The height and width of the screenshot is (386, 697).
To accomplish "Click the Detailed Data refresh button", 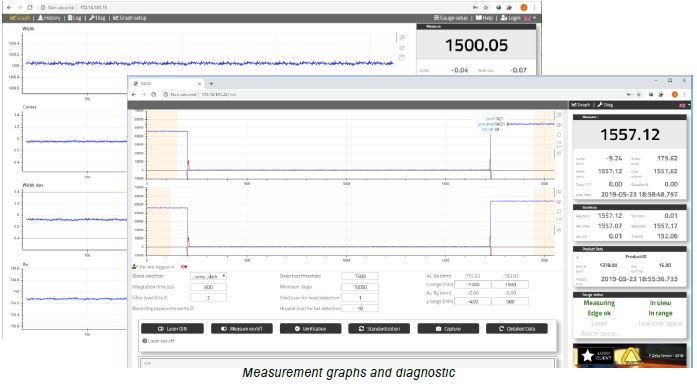I will 517,329.
